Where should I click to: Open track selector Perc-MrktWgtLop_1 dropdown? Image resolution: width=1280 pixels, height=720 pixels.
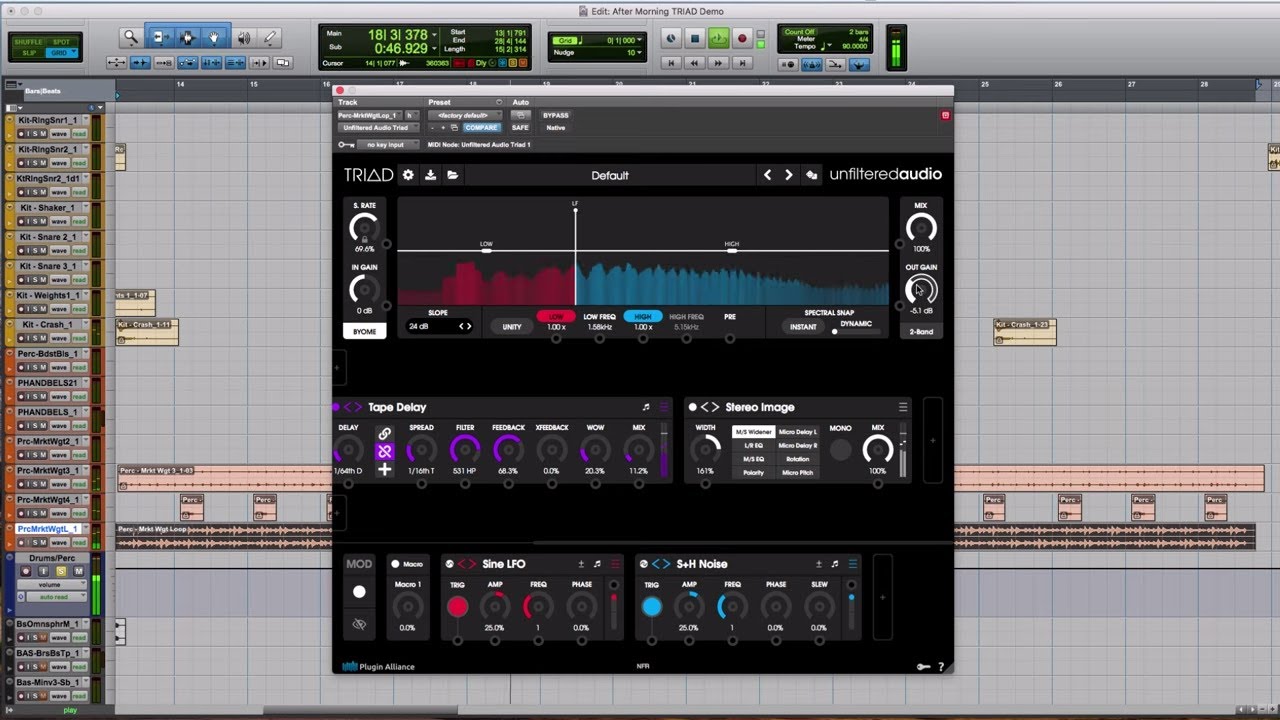tap(370, 116)
